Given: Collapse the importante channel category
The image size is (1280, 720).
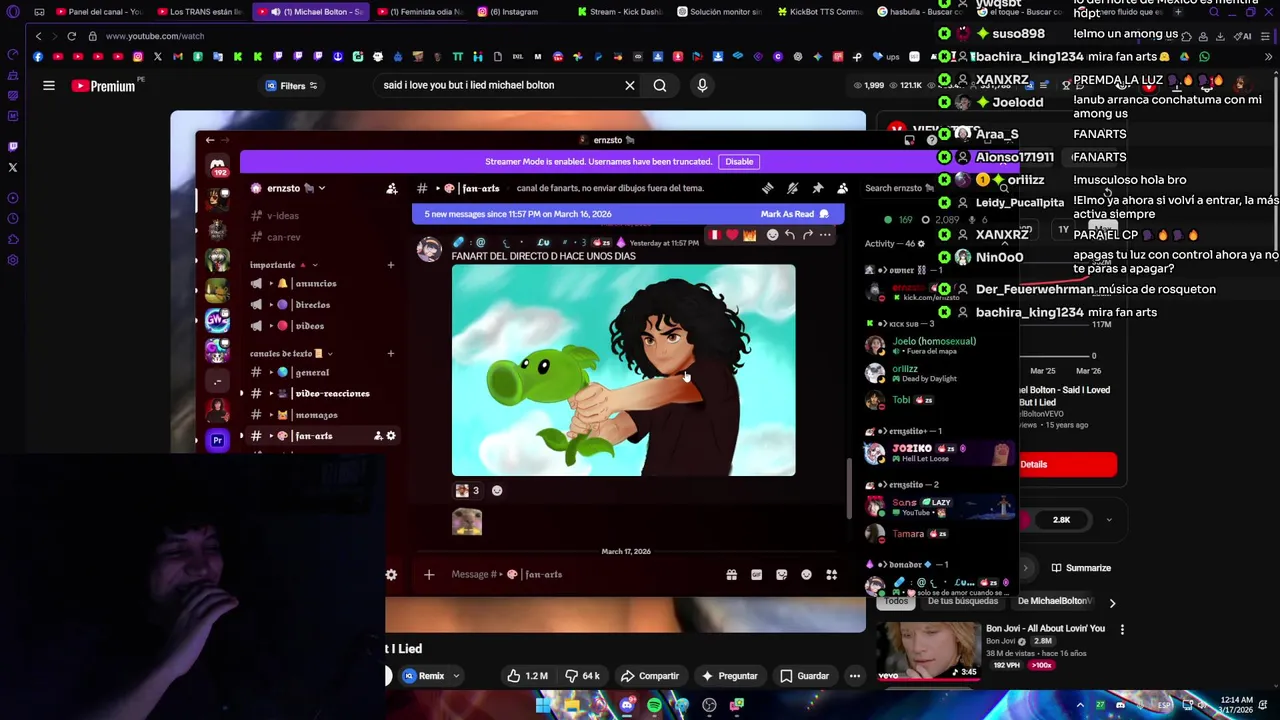Looking at the screenshot, I should click(x=284, y=265).
